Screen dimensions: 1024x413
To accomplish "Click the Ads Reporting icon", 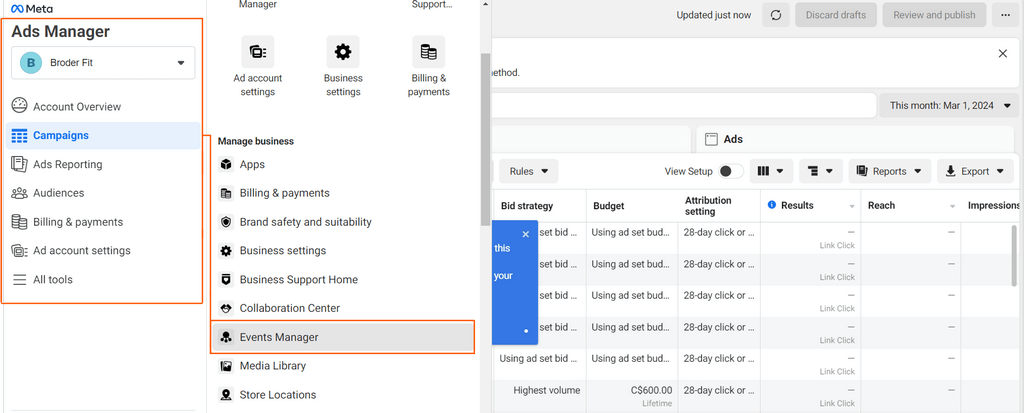I will click(20, 164).
